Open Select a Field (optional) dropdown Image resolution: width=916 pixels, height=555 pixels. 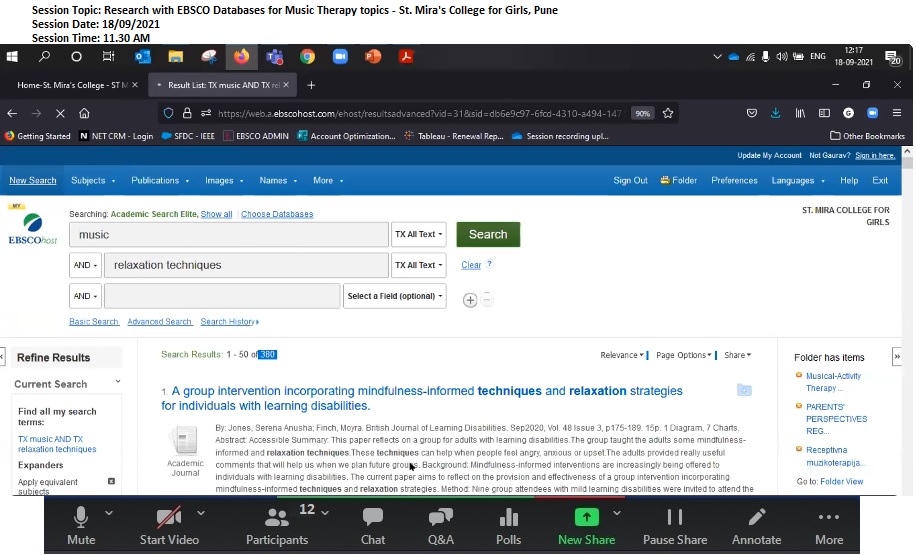pyautogui.click(x=395, y=296)
